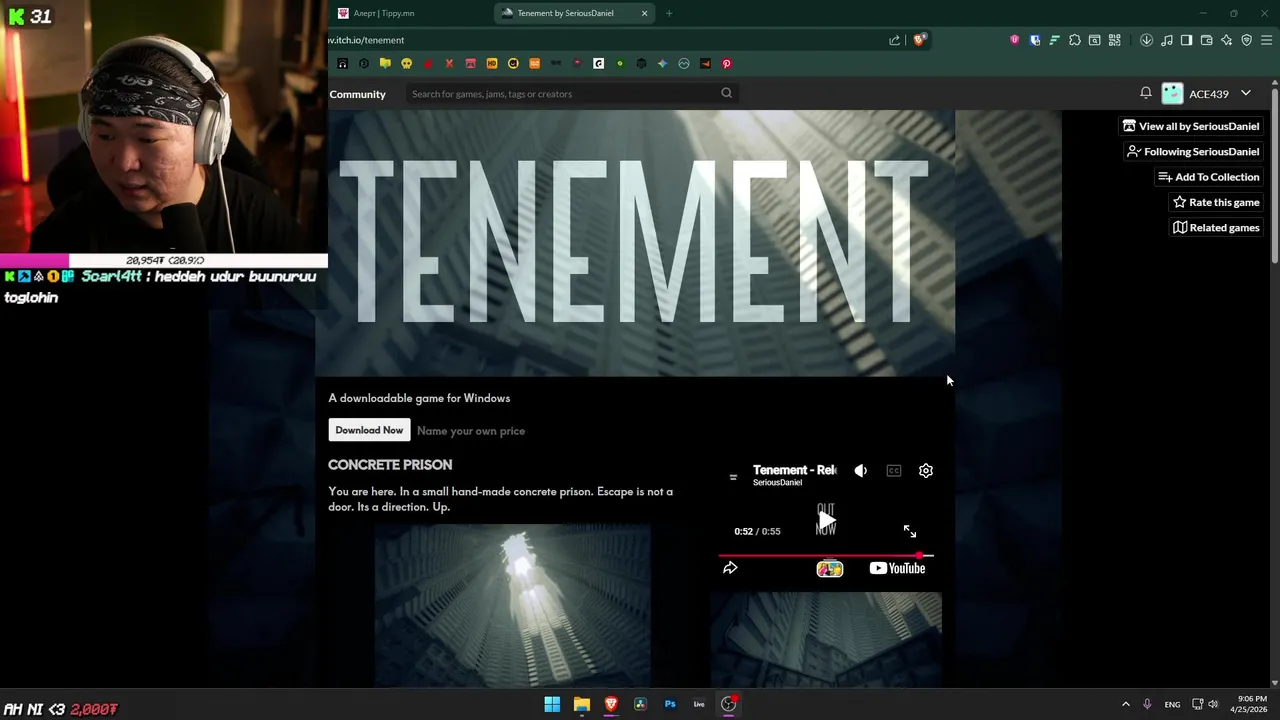Click the page vertical scrollbar
The height and width of the screenshot is (720, 1280).
click(x=1274, y=175)
